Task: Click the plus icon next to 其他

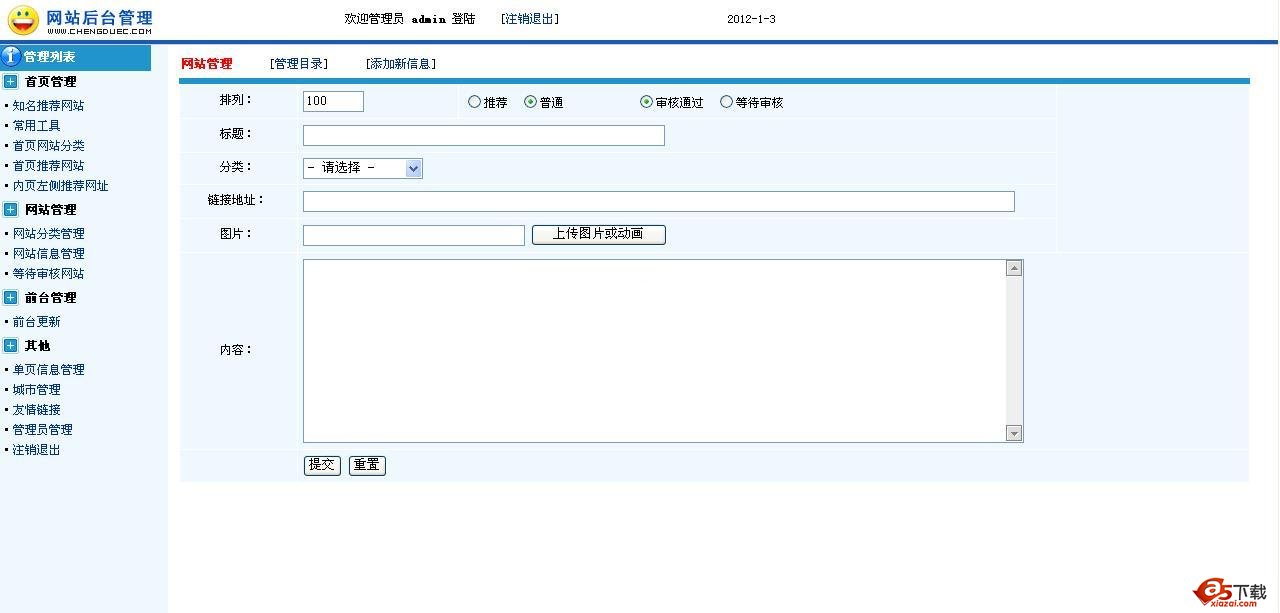Action: (11, 346)
